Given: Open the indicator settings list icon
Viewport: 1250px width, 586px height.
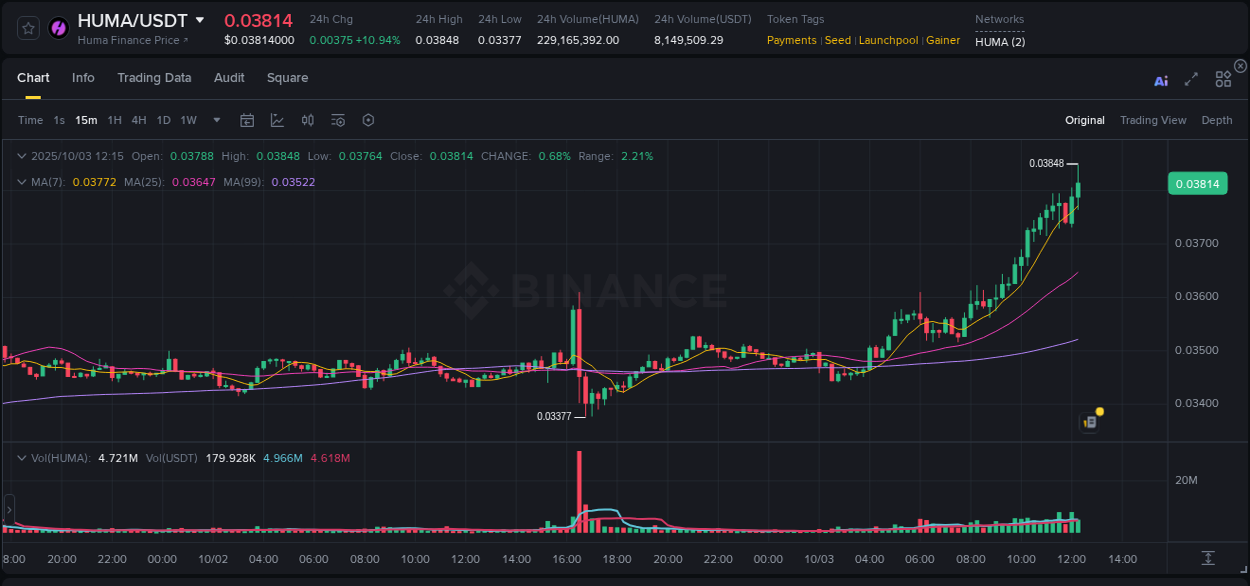Looking at the screenshot, I should pos(338,120).
